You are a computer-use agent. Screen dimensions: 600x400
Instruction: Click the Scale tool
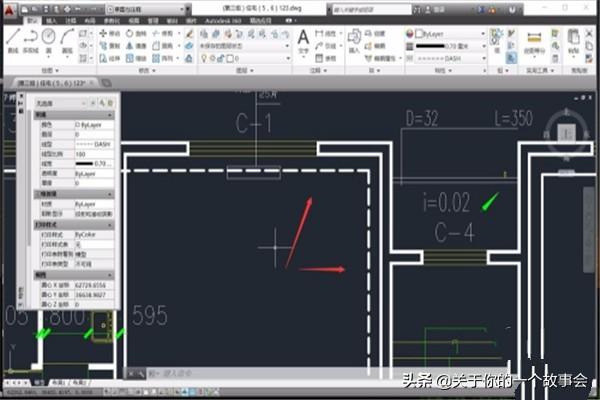coord(136,59)
